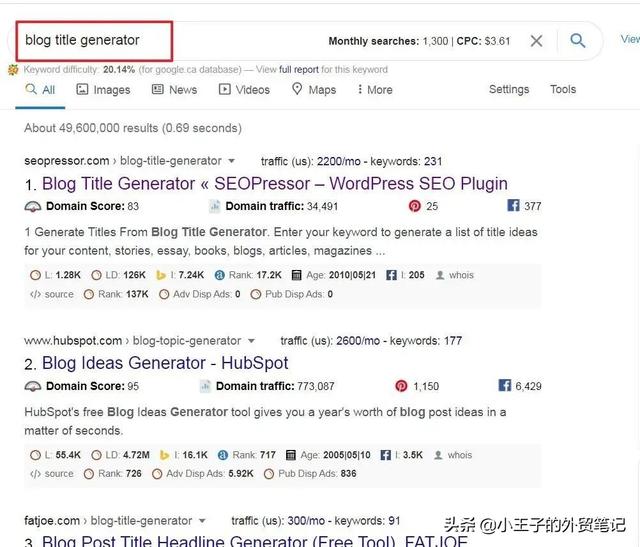Viewport: 640px width, 547px height.
Task: Click Pinterest icon showing 25 shares
Action: pos(414,206)
